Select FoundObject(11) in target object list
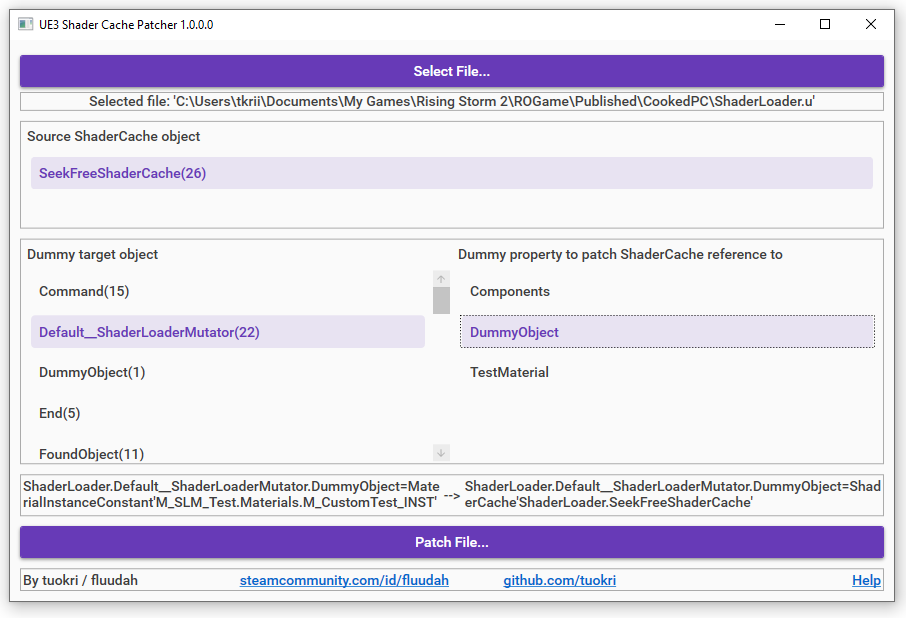The height and width of the screenshot is (618, 906). pyautogui.click(x=228, y=453)
